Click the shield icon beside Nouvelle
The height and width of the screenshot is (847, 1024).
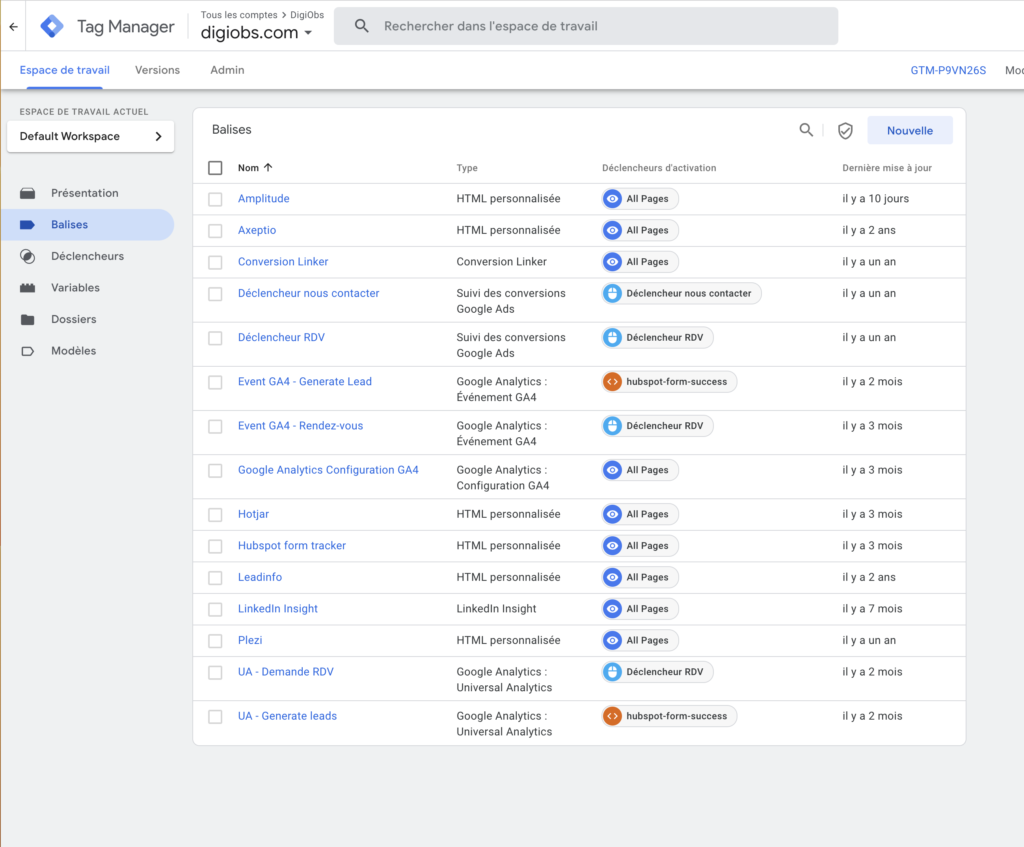click(845, 130)
